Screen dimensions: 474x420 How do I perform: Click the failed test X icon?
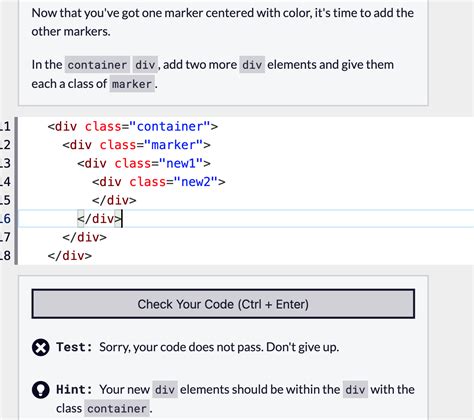click(x=41, y=348)
